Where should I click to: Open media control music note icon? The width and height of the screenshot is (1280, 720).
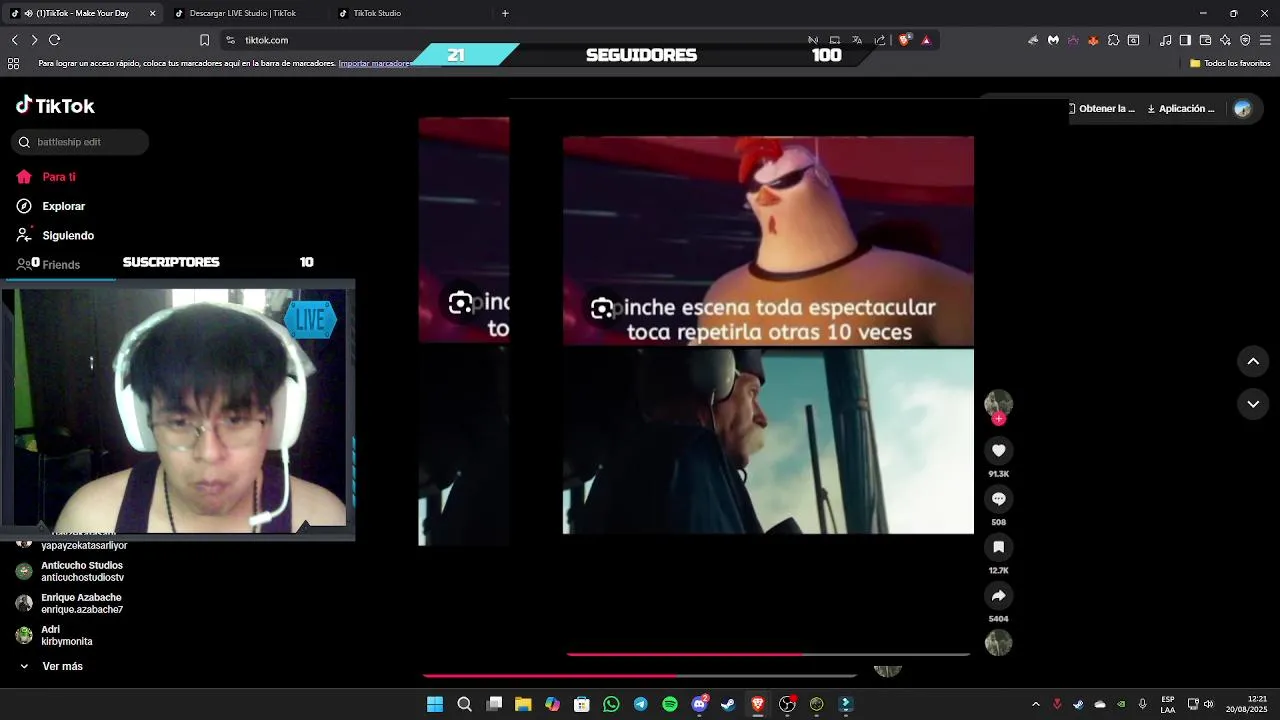pos(1165,40)
